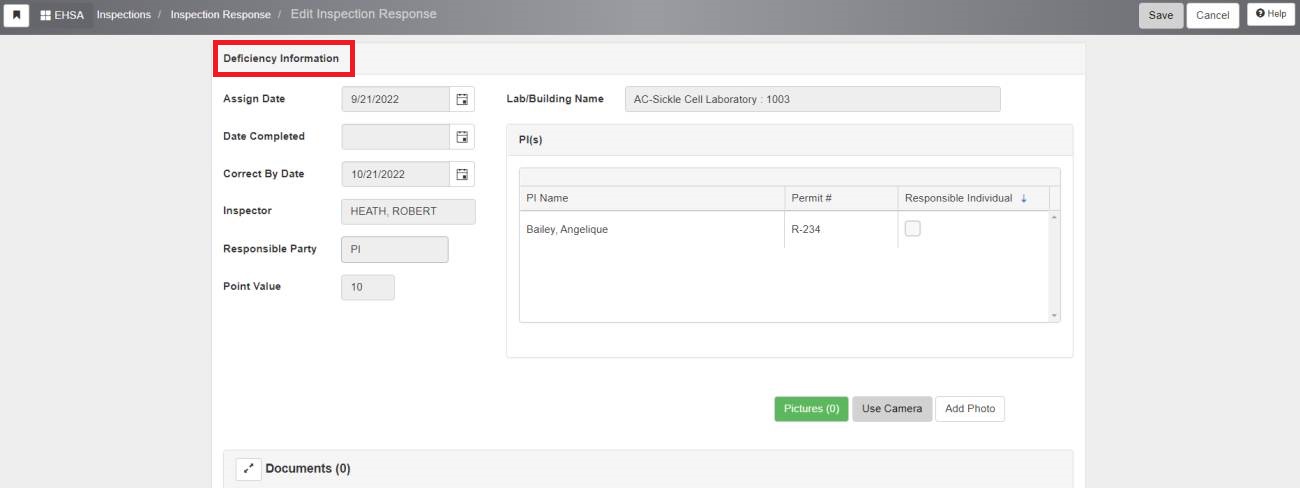This screenshot has width=1300, height=488.
Task: Click Add Photo button
Action: click(x=969, y=409)
